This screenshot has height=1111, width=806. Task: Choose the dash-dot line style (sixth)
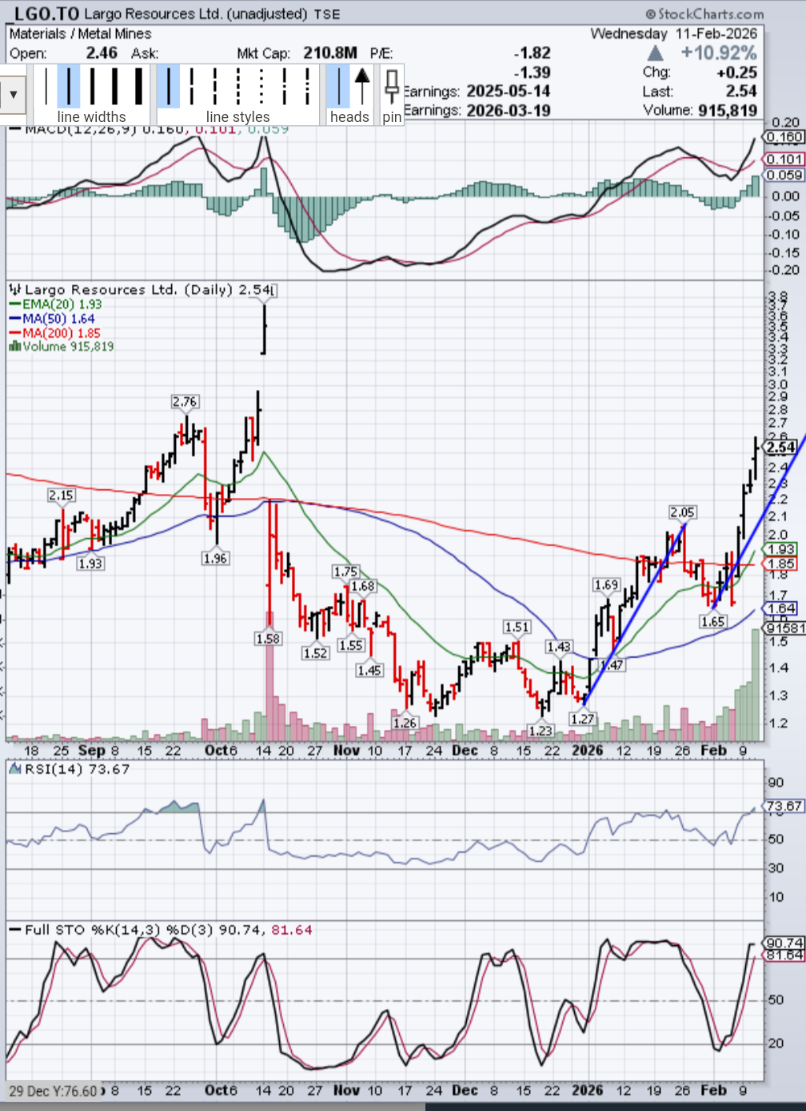(x=285, y=86)
